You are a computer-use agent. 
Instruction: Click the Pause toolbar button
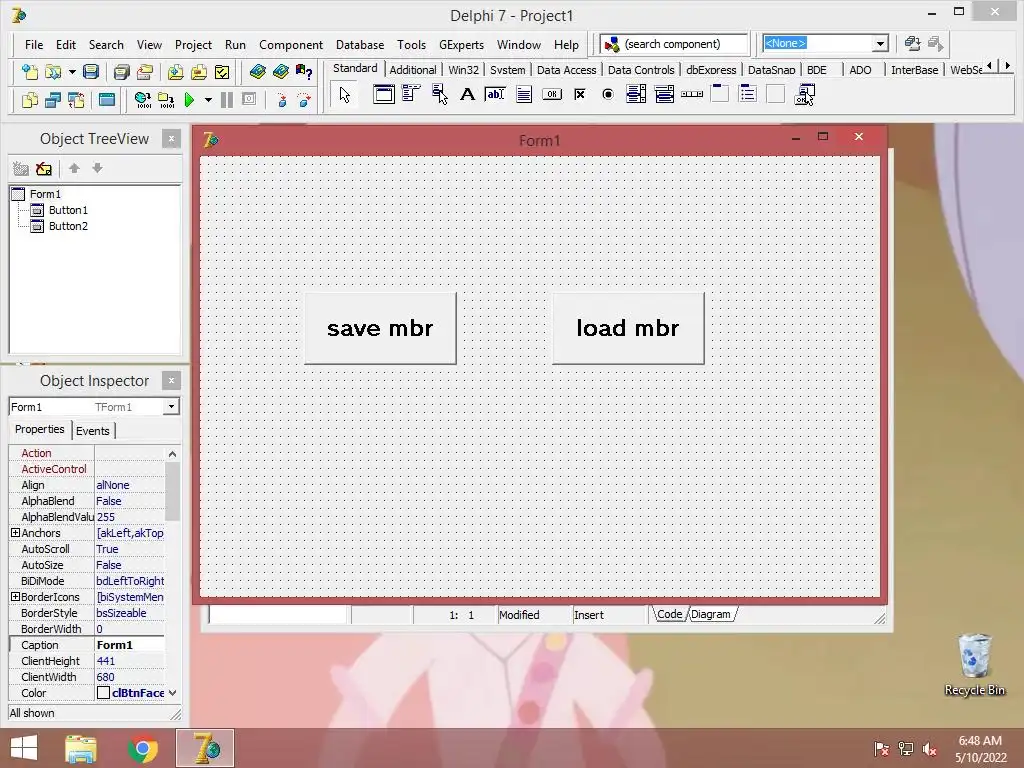click(x=227, y=100)
